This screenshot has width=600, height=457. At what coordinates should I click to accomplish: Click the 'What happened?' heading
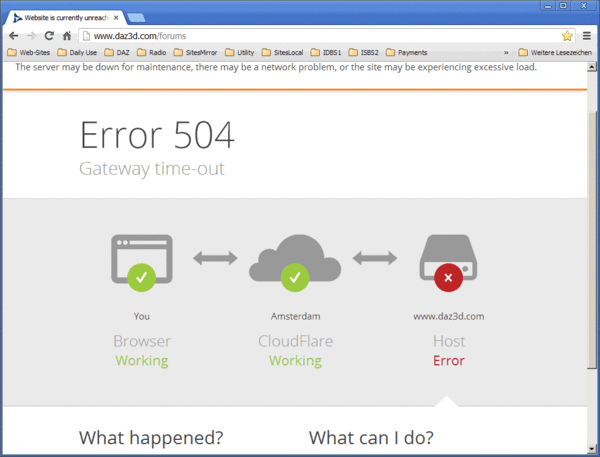tap(151, 437)
